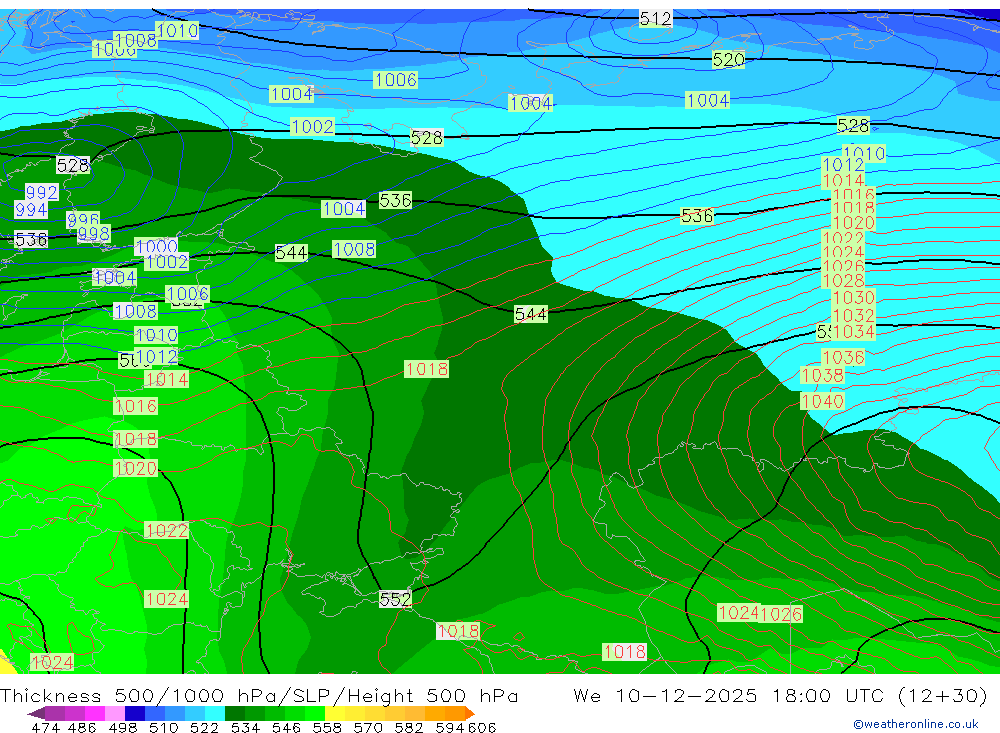The width and height of the screenshot is (1000, 733).
Task: Click the red 1030 isobar label
Action: [x=853, y=298]
